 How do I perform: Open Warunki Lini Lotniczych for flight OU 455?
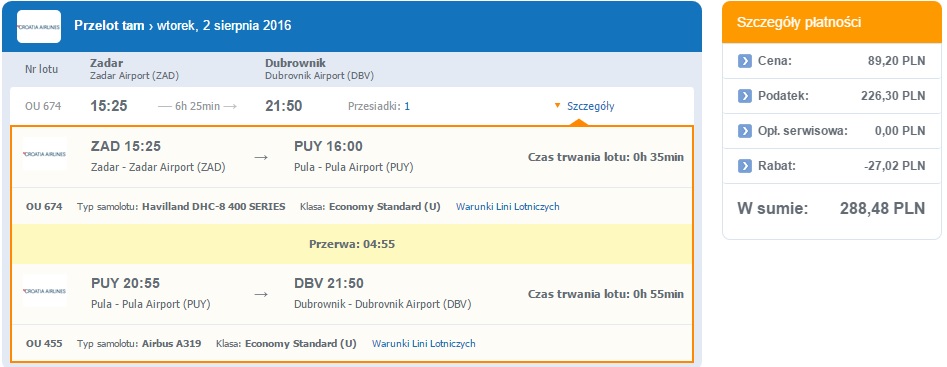[423, 343]
